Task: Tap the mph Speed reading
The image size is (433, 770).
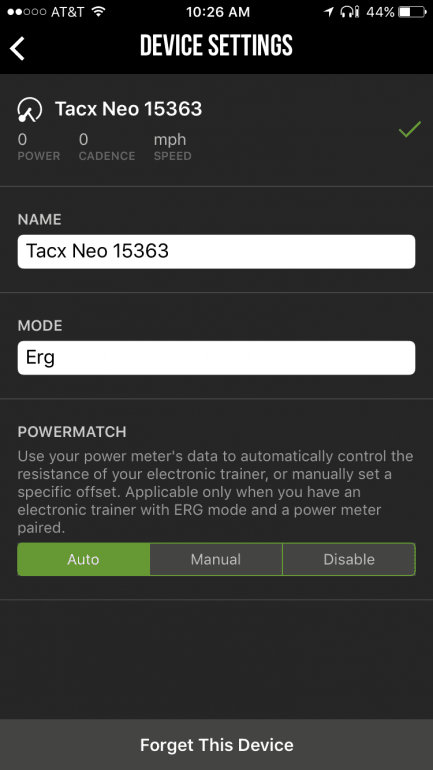Action: pyautogui.click(x=170, y=140)
